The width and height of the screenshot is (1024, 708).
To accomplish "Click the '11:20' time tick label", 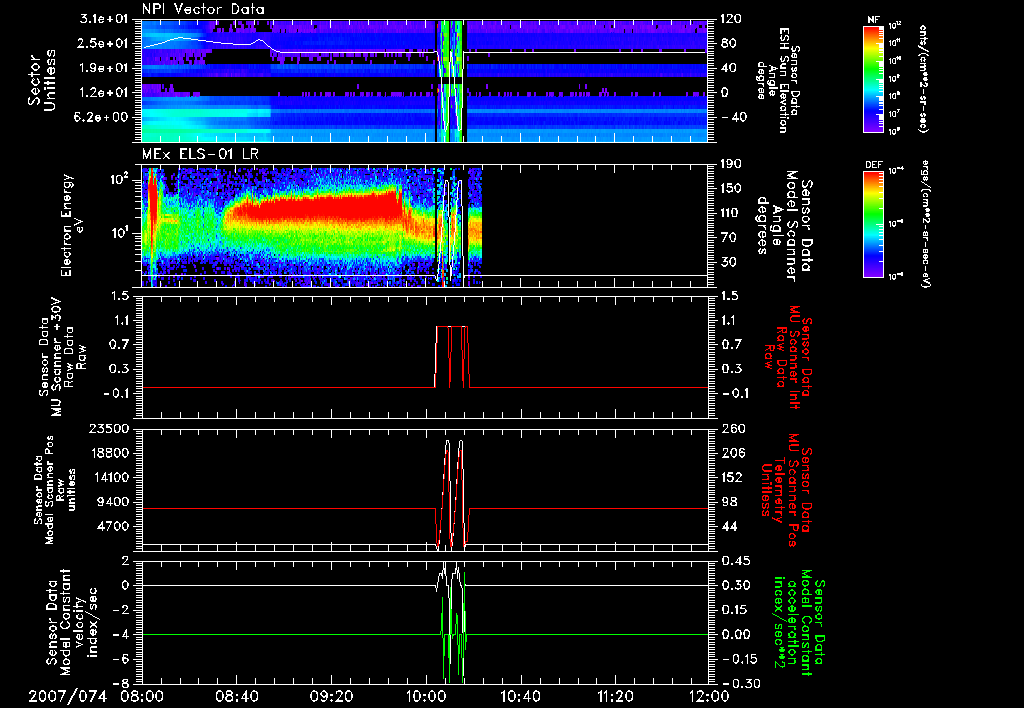I will tap(615, 697).
